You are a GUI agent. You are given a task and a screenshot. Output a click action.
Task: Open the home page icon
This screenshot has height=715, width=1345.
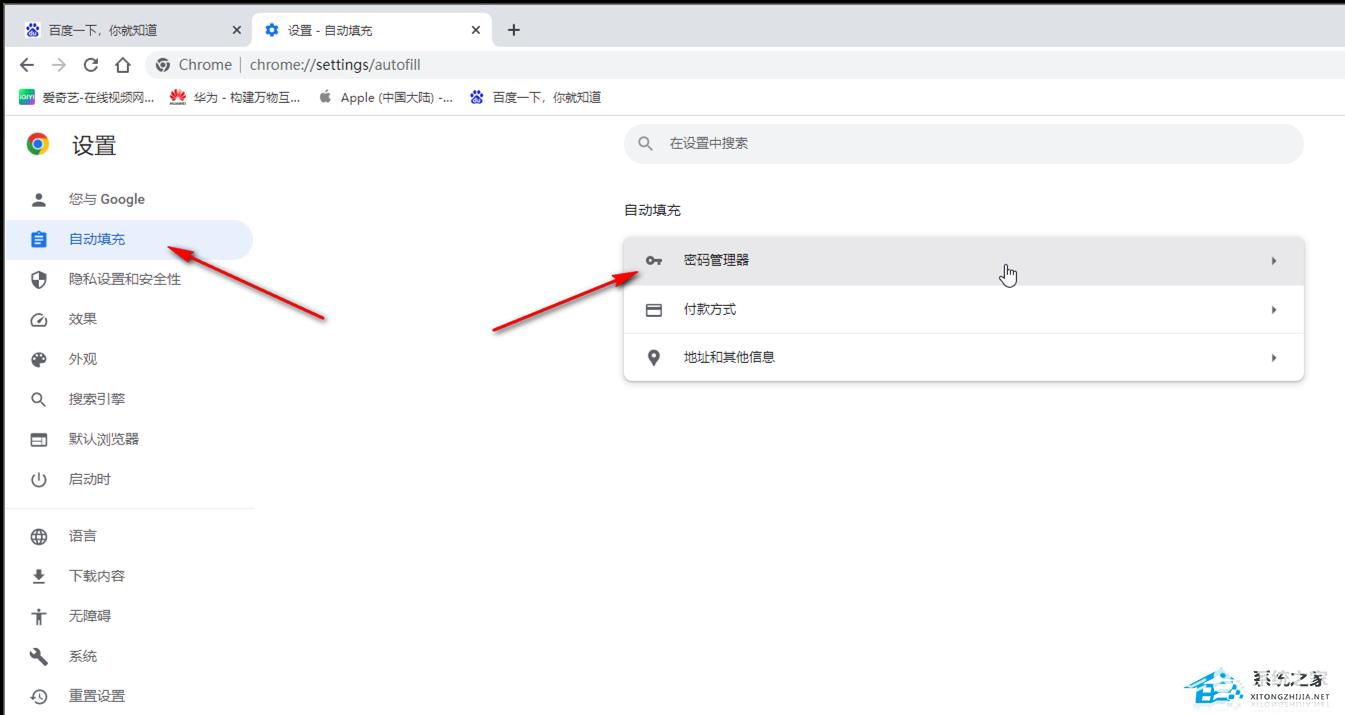coord(123,65)
